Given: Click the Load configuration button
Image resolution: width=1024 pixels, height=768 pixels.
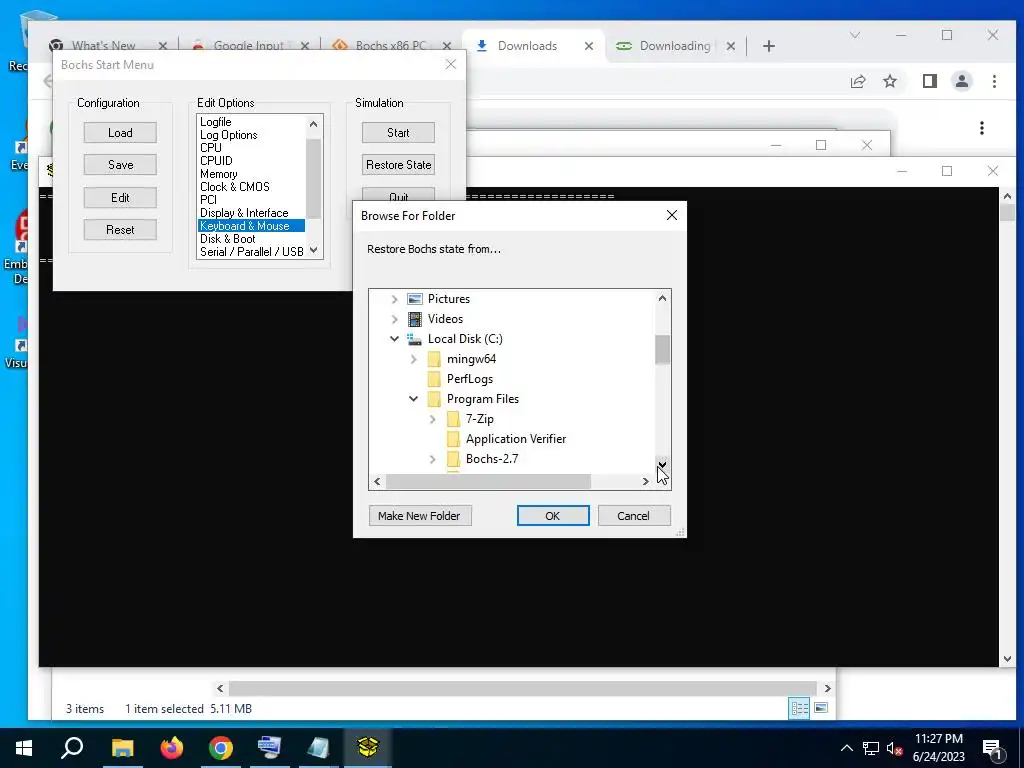Looking at the screenshot, I should [x=120, y=133].
